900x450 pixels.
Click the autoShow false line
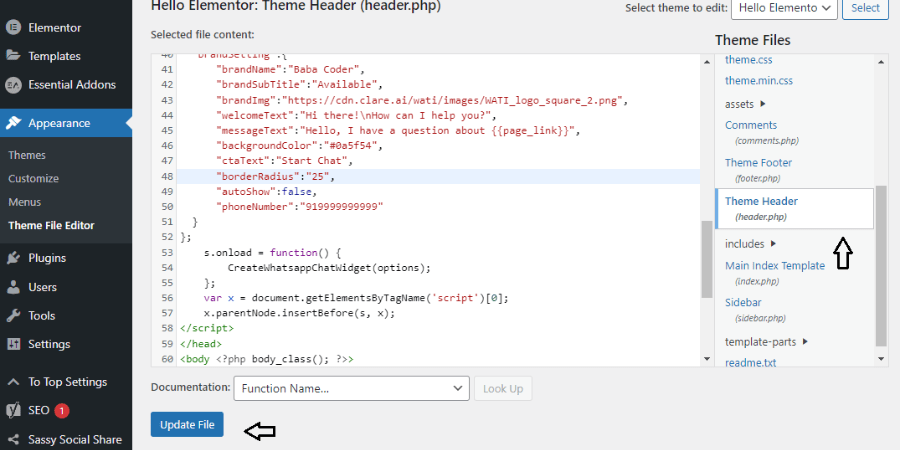[266, 192]
